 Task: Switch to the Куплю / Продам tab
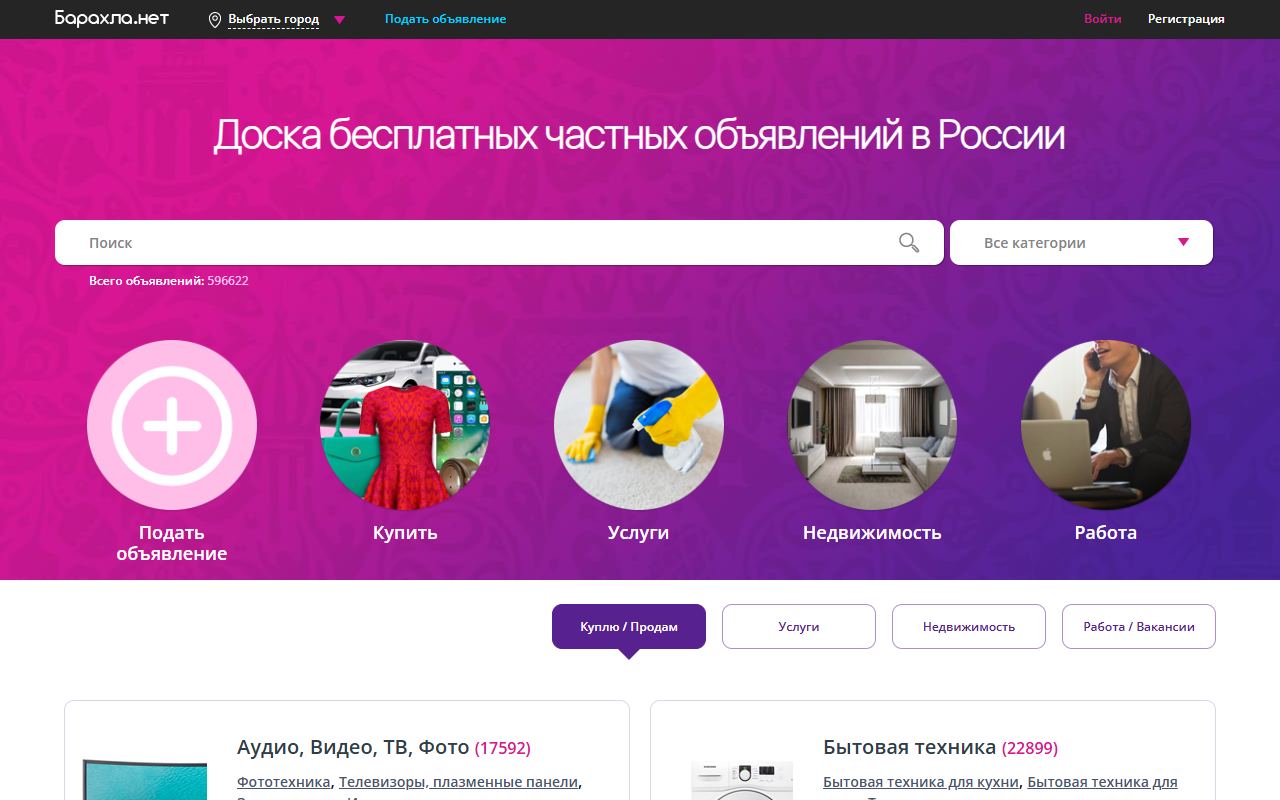tap(629, 627)
